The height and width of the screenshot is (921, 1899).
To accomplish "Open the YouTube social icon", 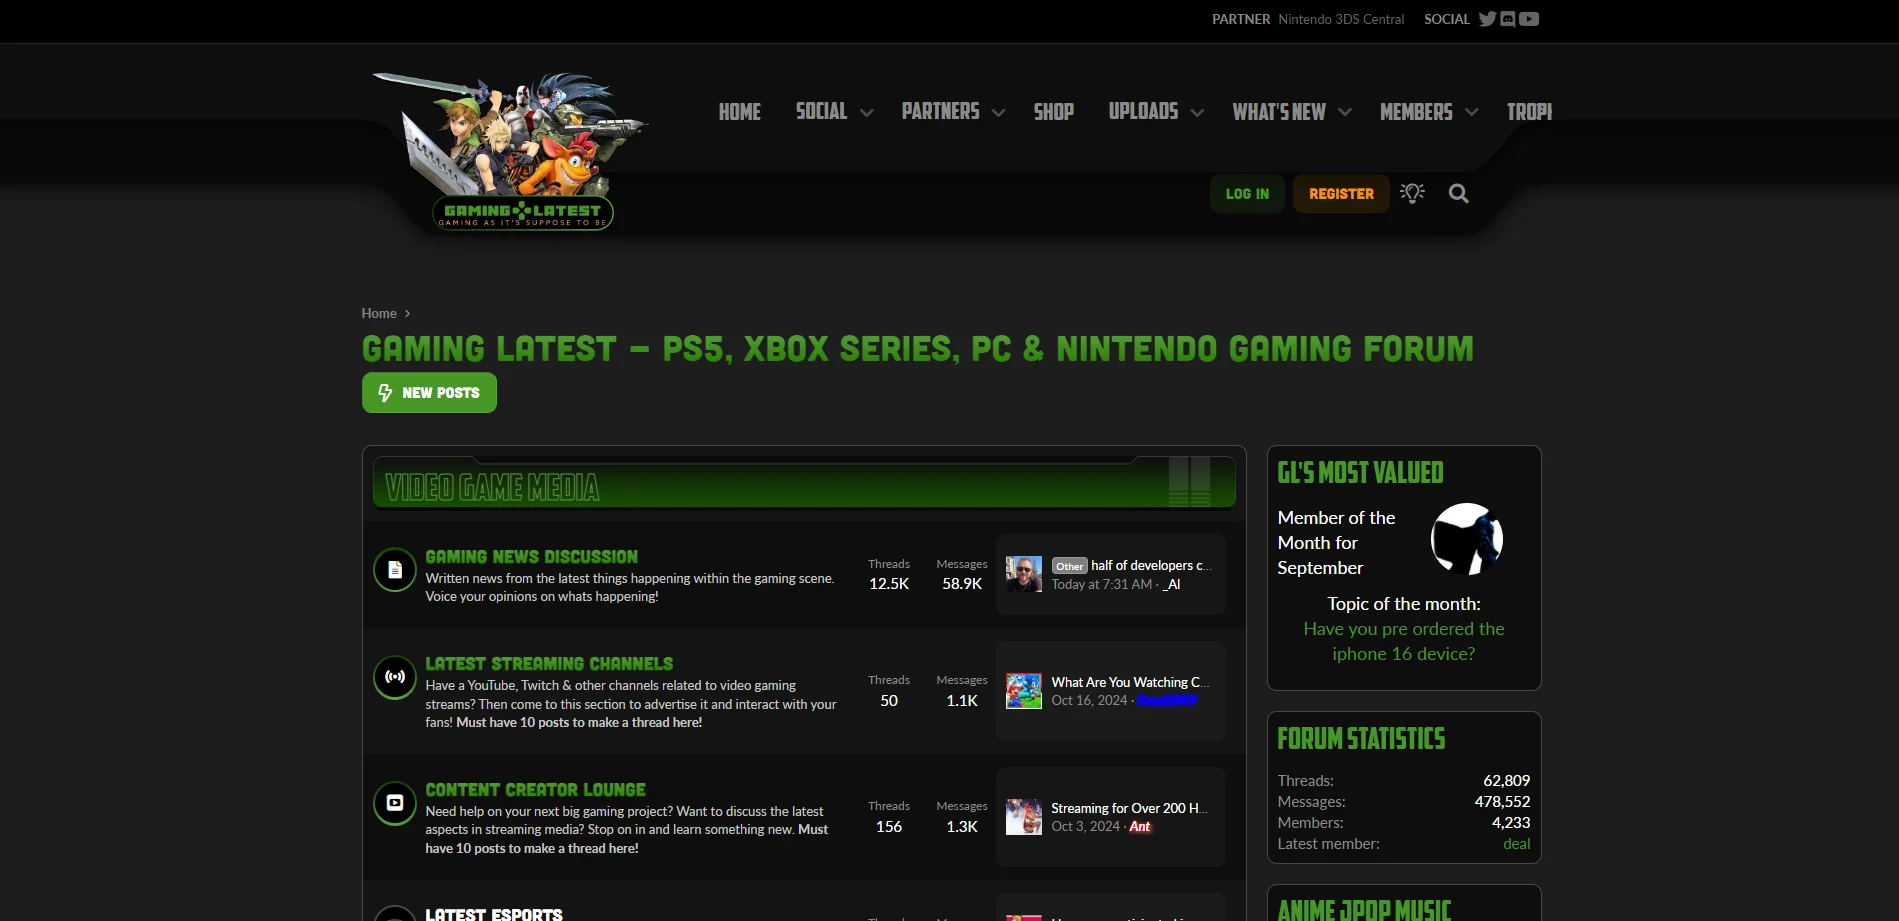I will tap(1529, 19).
